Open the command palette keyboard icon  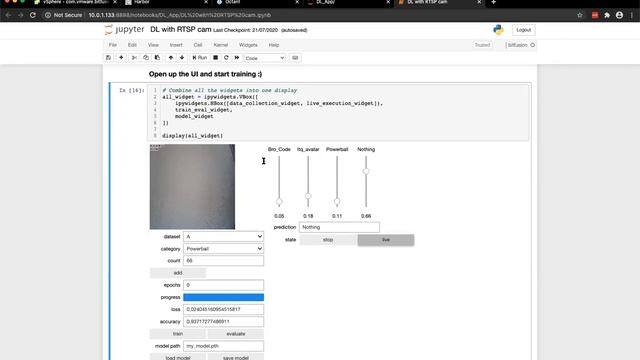(295, 58)
